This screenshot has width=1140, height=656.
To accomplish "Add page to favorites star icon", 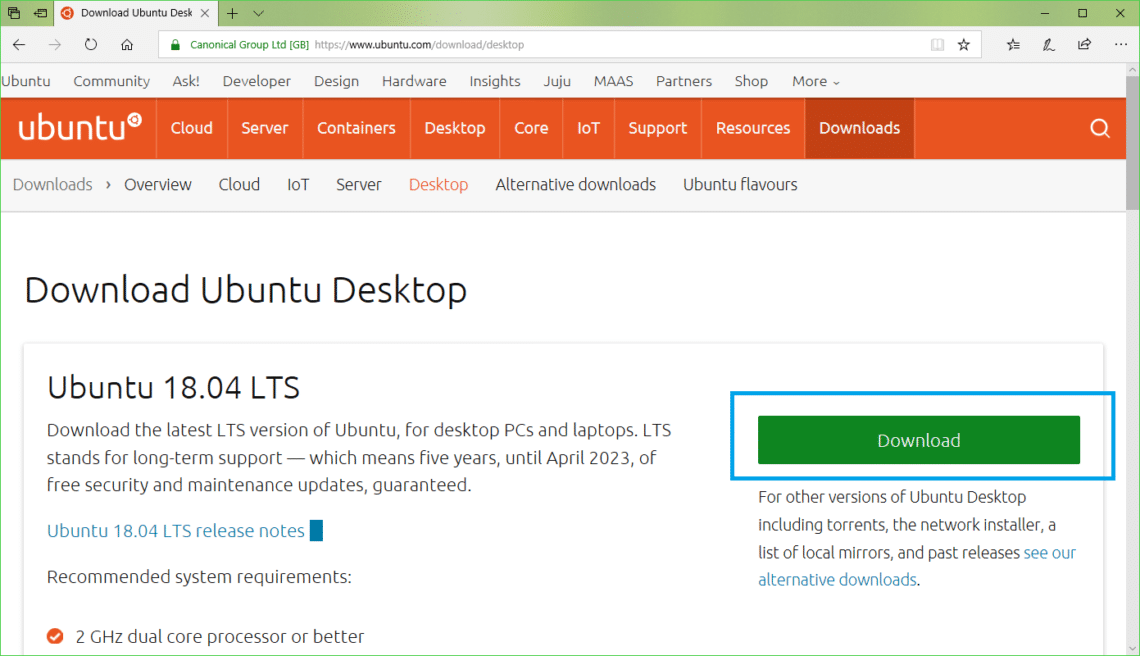I will pos(964,45).
